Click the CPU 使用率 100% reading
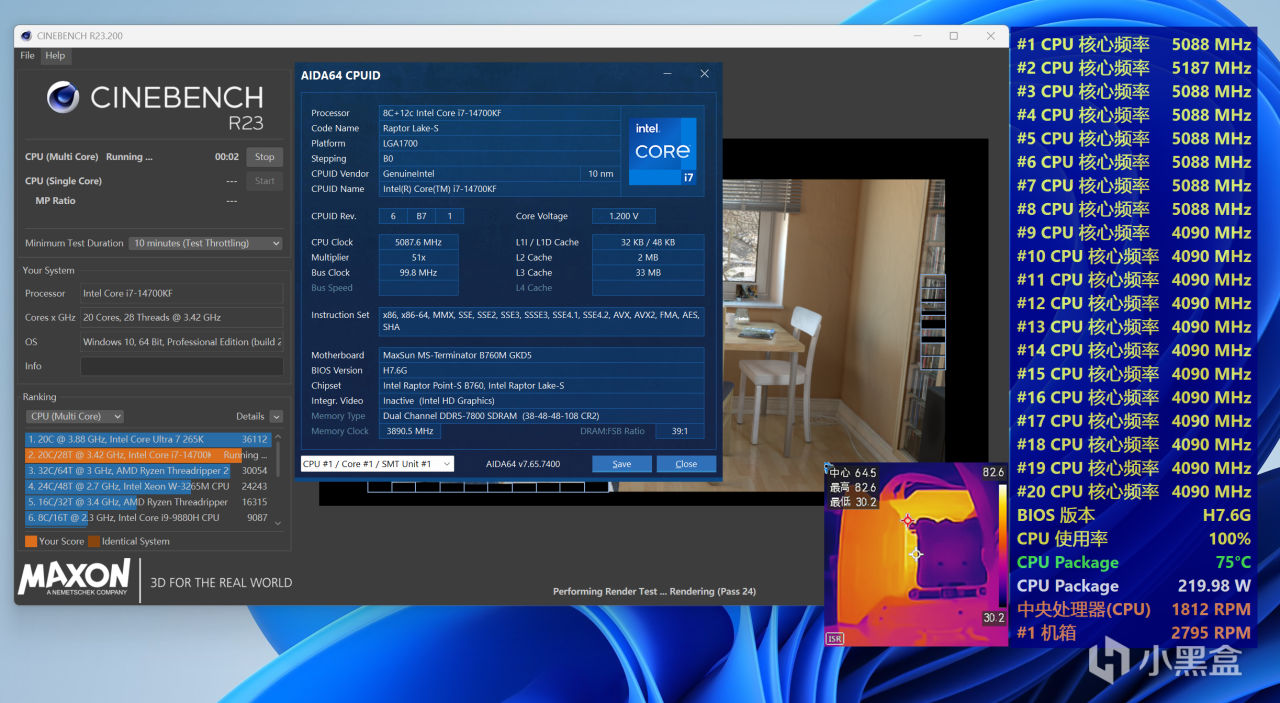This screenshot has height=703, width=1280. pyautogui.click(x=1134, y=539)
